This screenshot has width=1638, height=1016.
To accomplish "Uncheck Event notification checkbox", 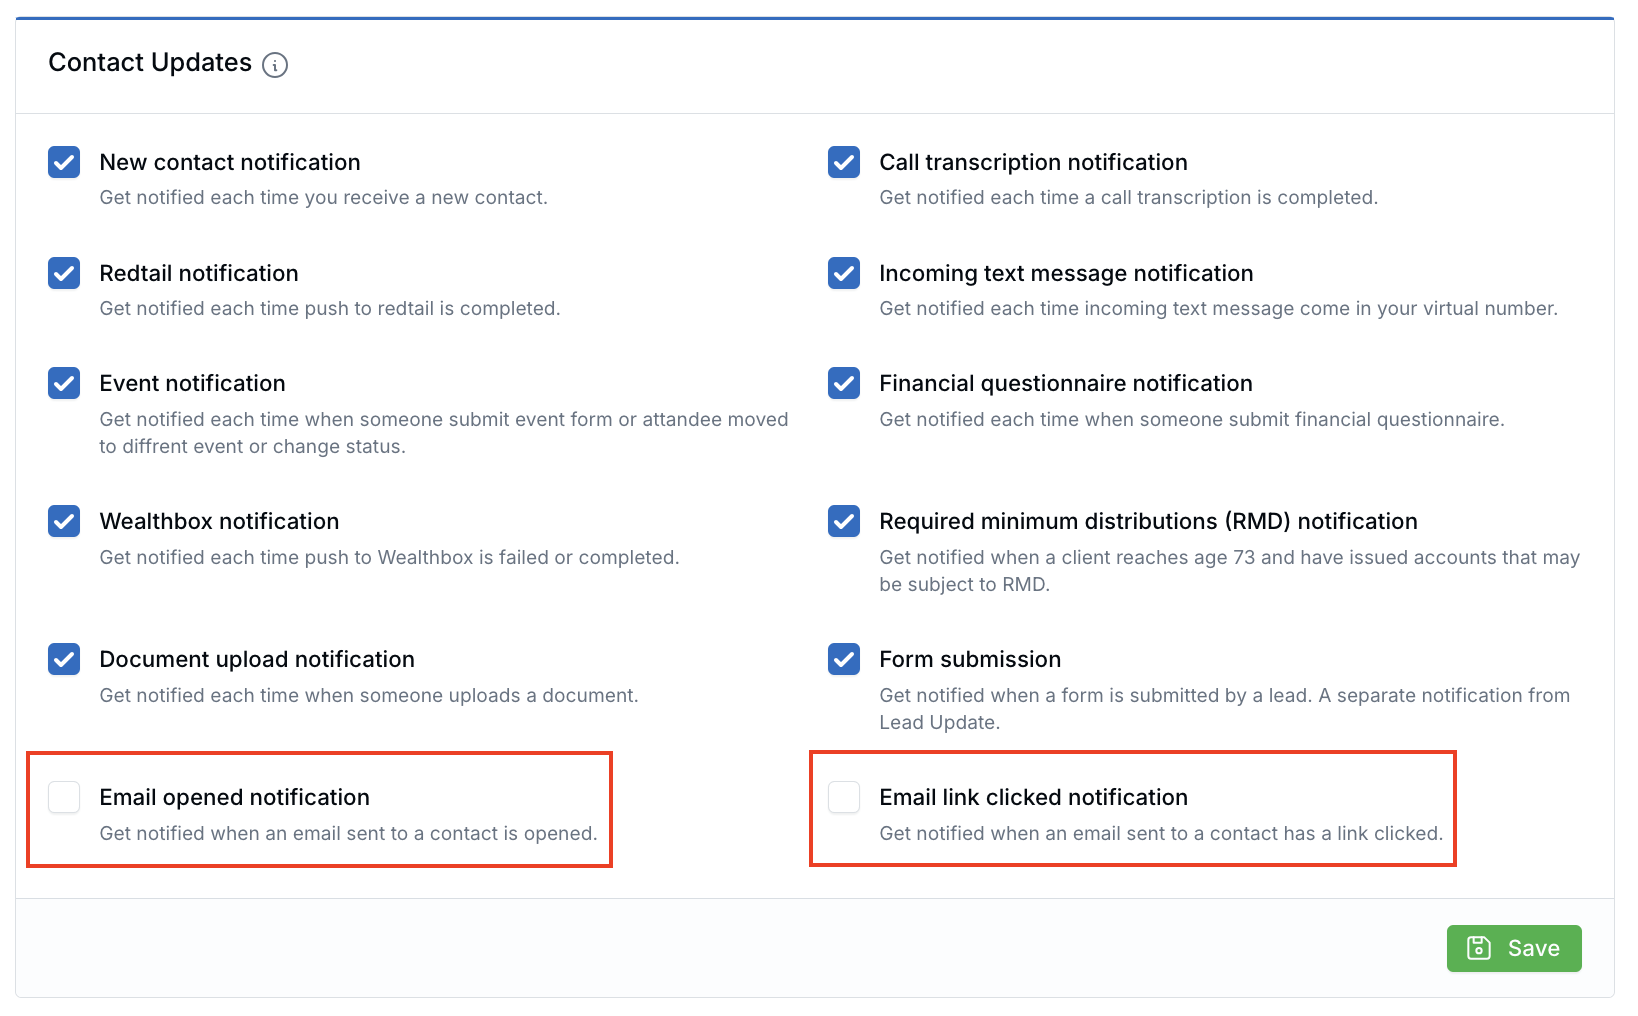I will tap(64, 383).
